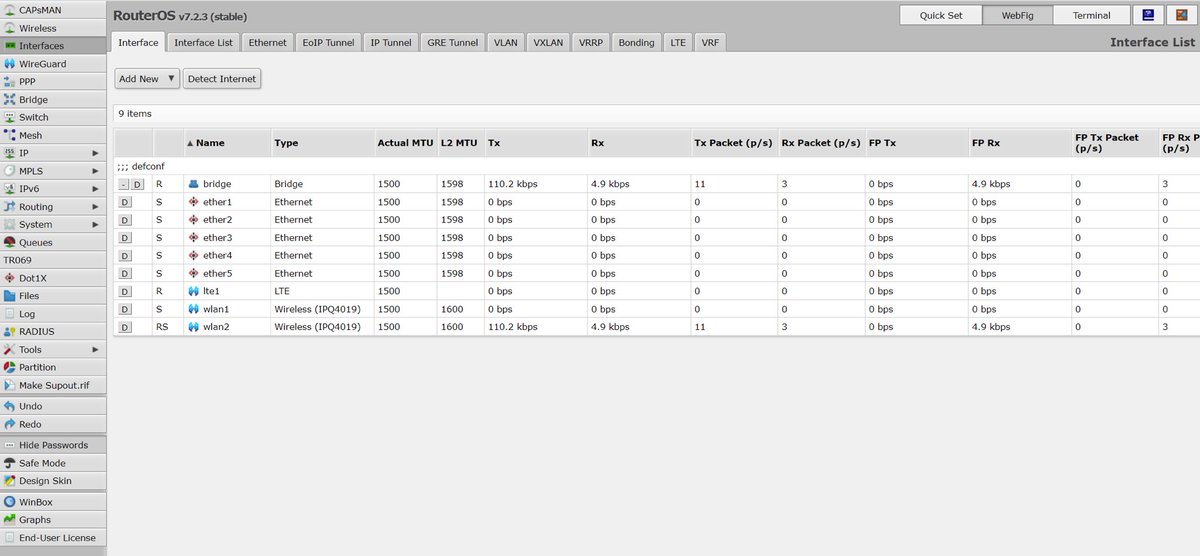Enable Safe Mode
Screen dimensions: 1200x556
53,463
